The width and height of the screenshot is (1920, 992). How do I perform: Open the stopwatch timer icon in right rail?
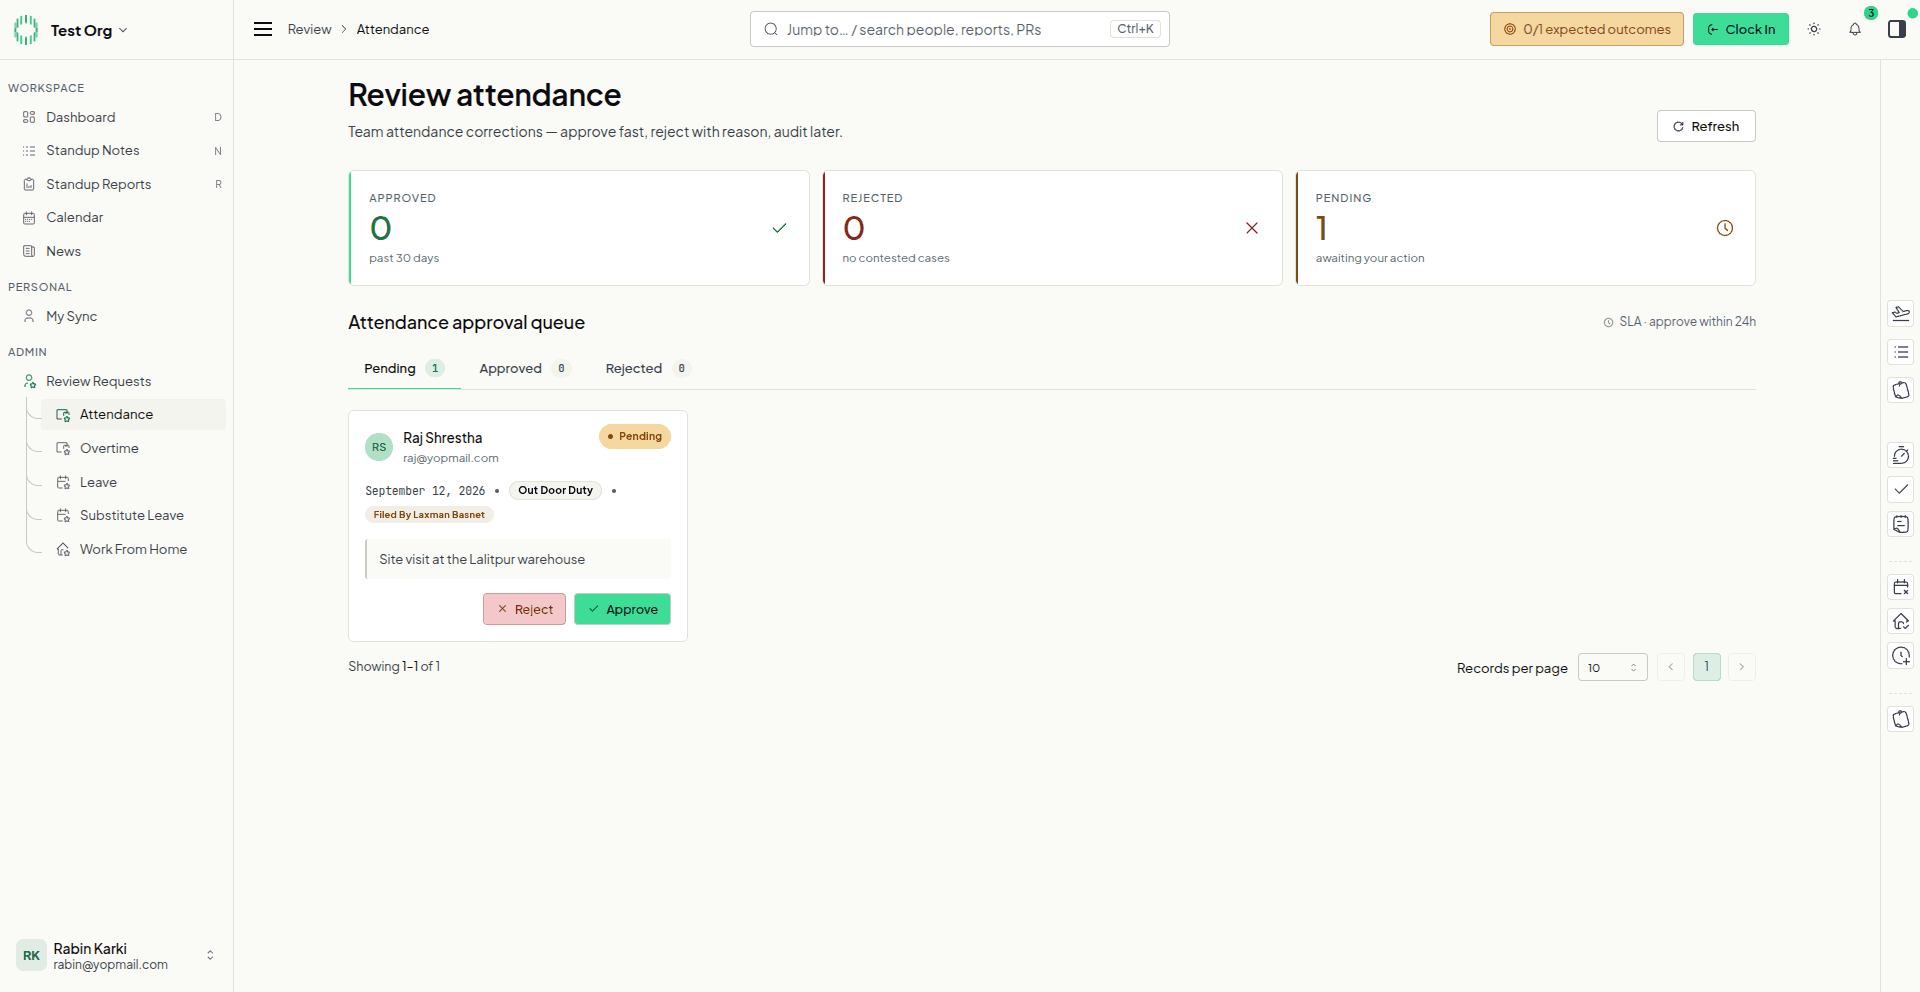pyautogui.click(x=1901, y=456)
